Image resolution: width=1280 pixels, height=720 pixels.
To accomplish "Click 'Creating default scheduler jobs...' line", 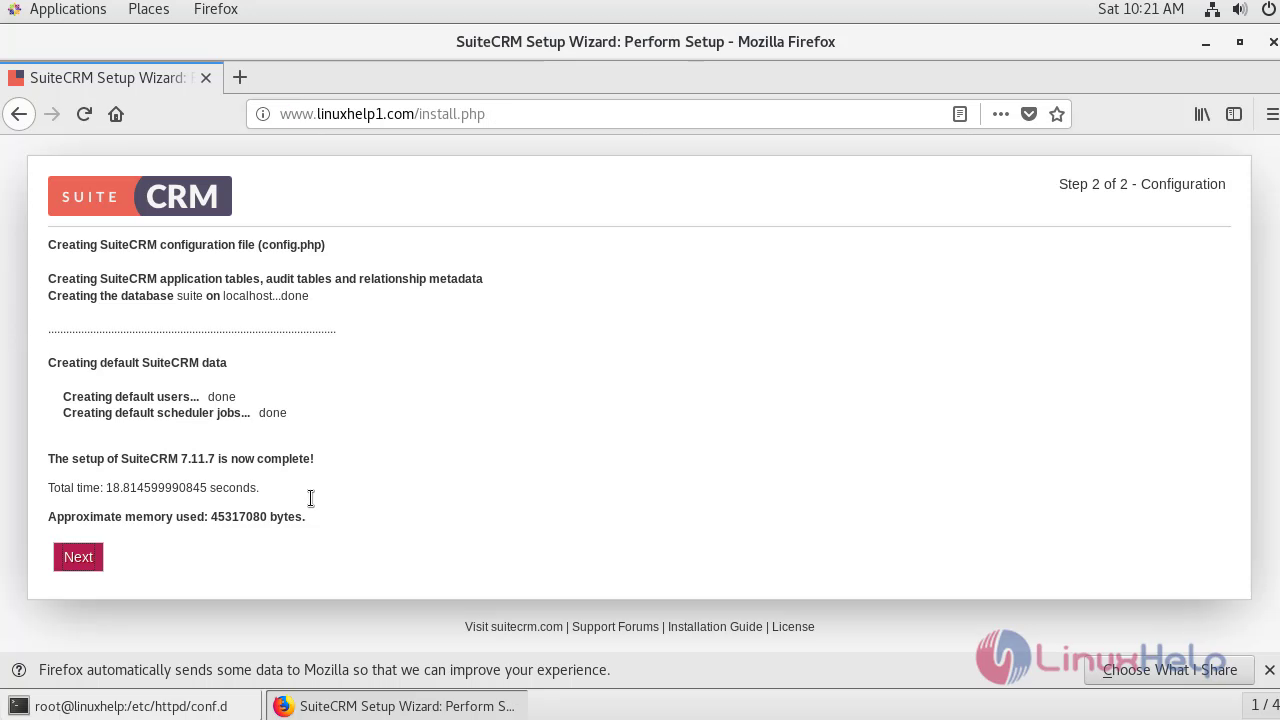I will tap(175, 413).
